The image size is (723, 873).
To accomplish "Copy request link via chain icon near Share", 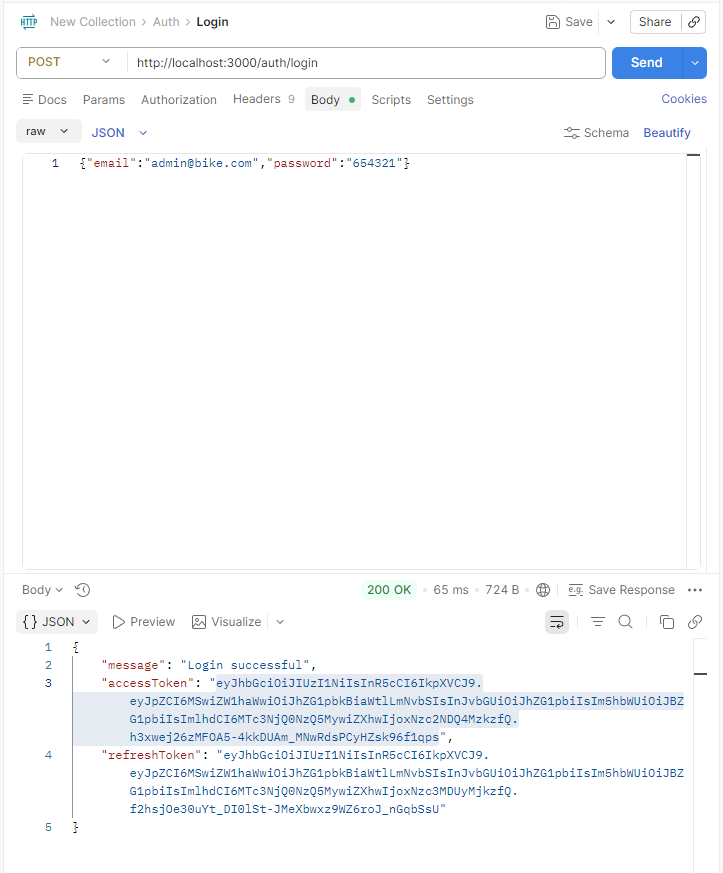I will pos(694,22).
